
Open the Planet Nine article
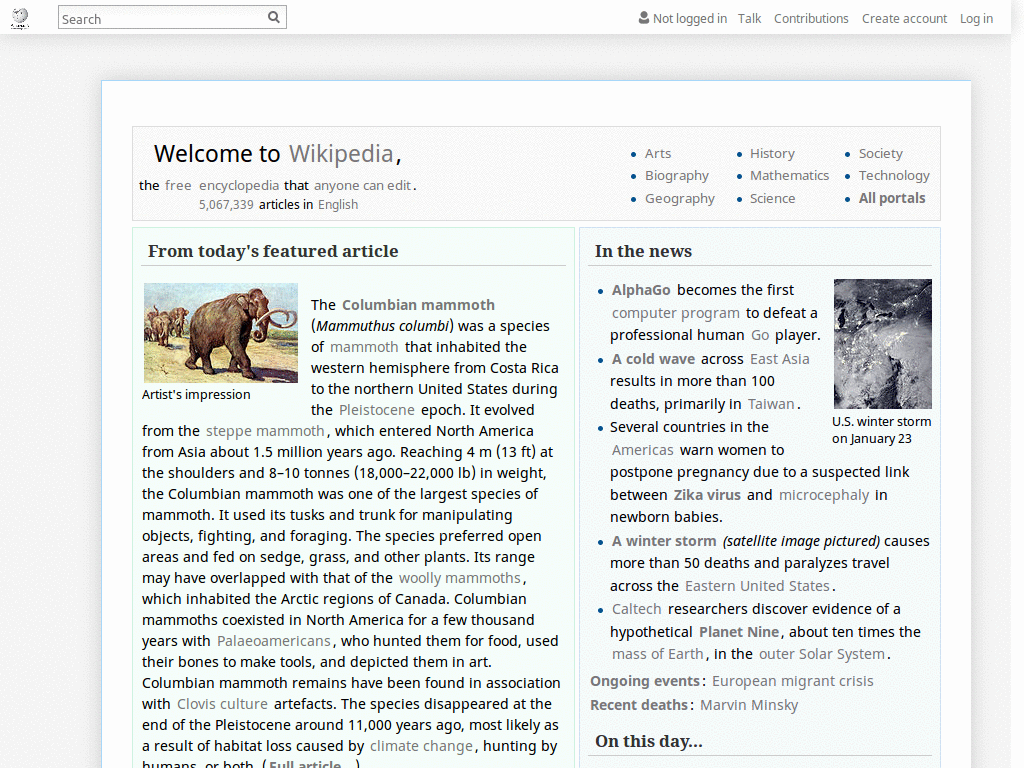point(739,631)
